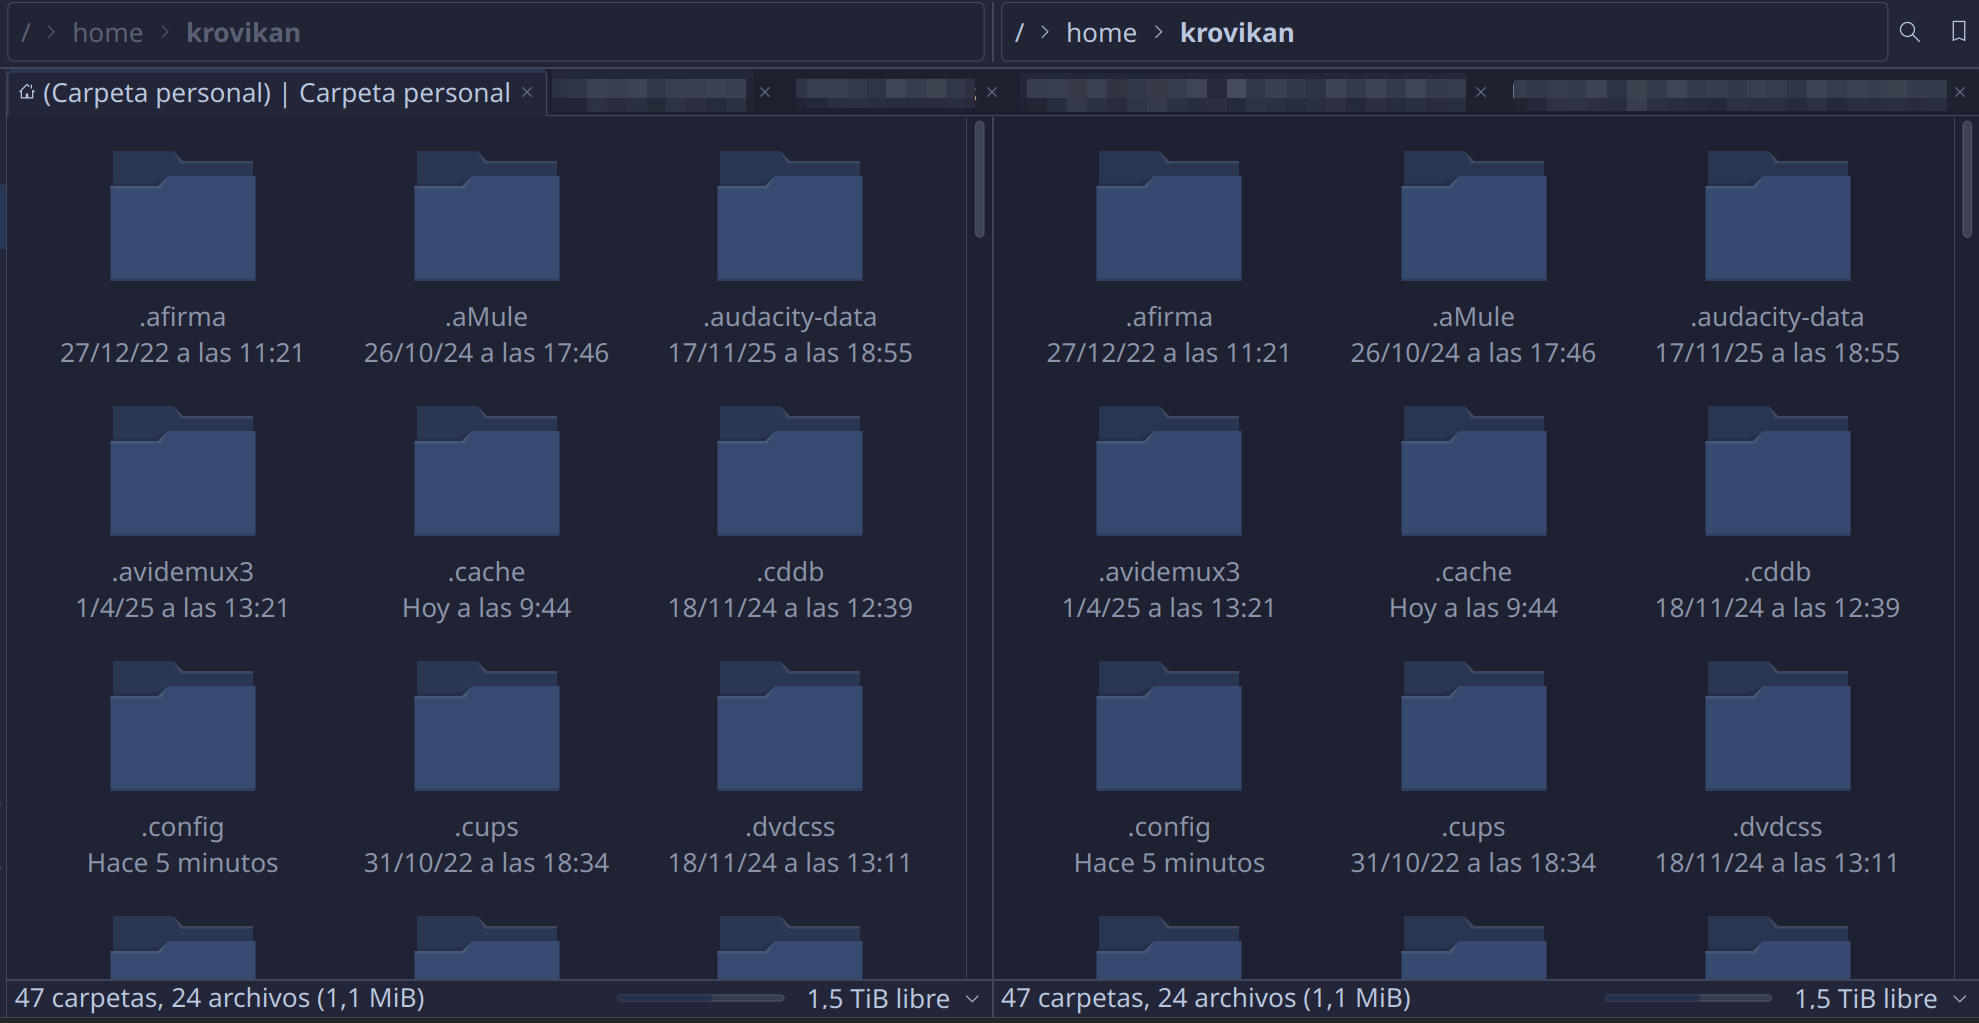The height and width of the screenshot is (1023, 1979).
Task: Click chevron after home in right breadcrumb
Action: click(x=1158, y=33)
